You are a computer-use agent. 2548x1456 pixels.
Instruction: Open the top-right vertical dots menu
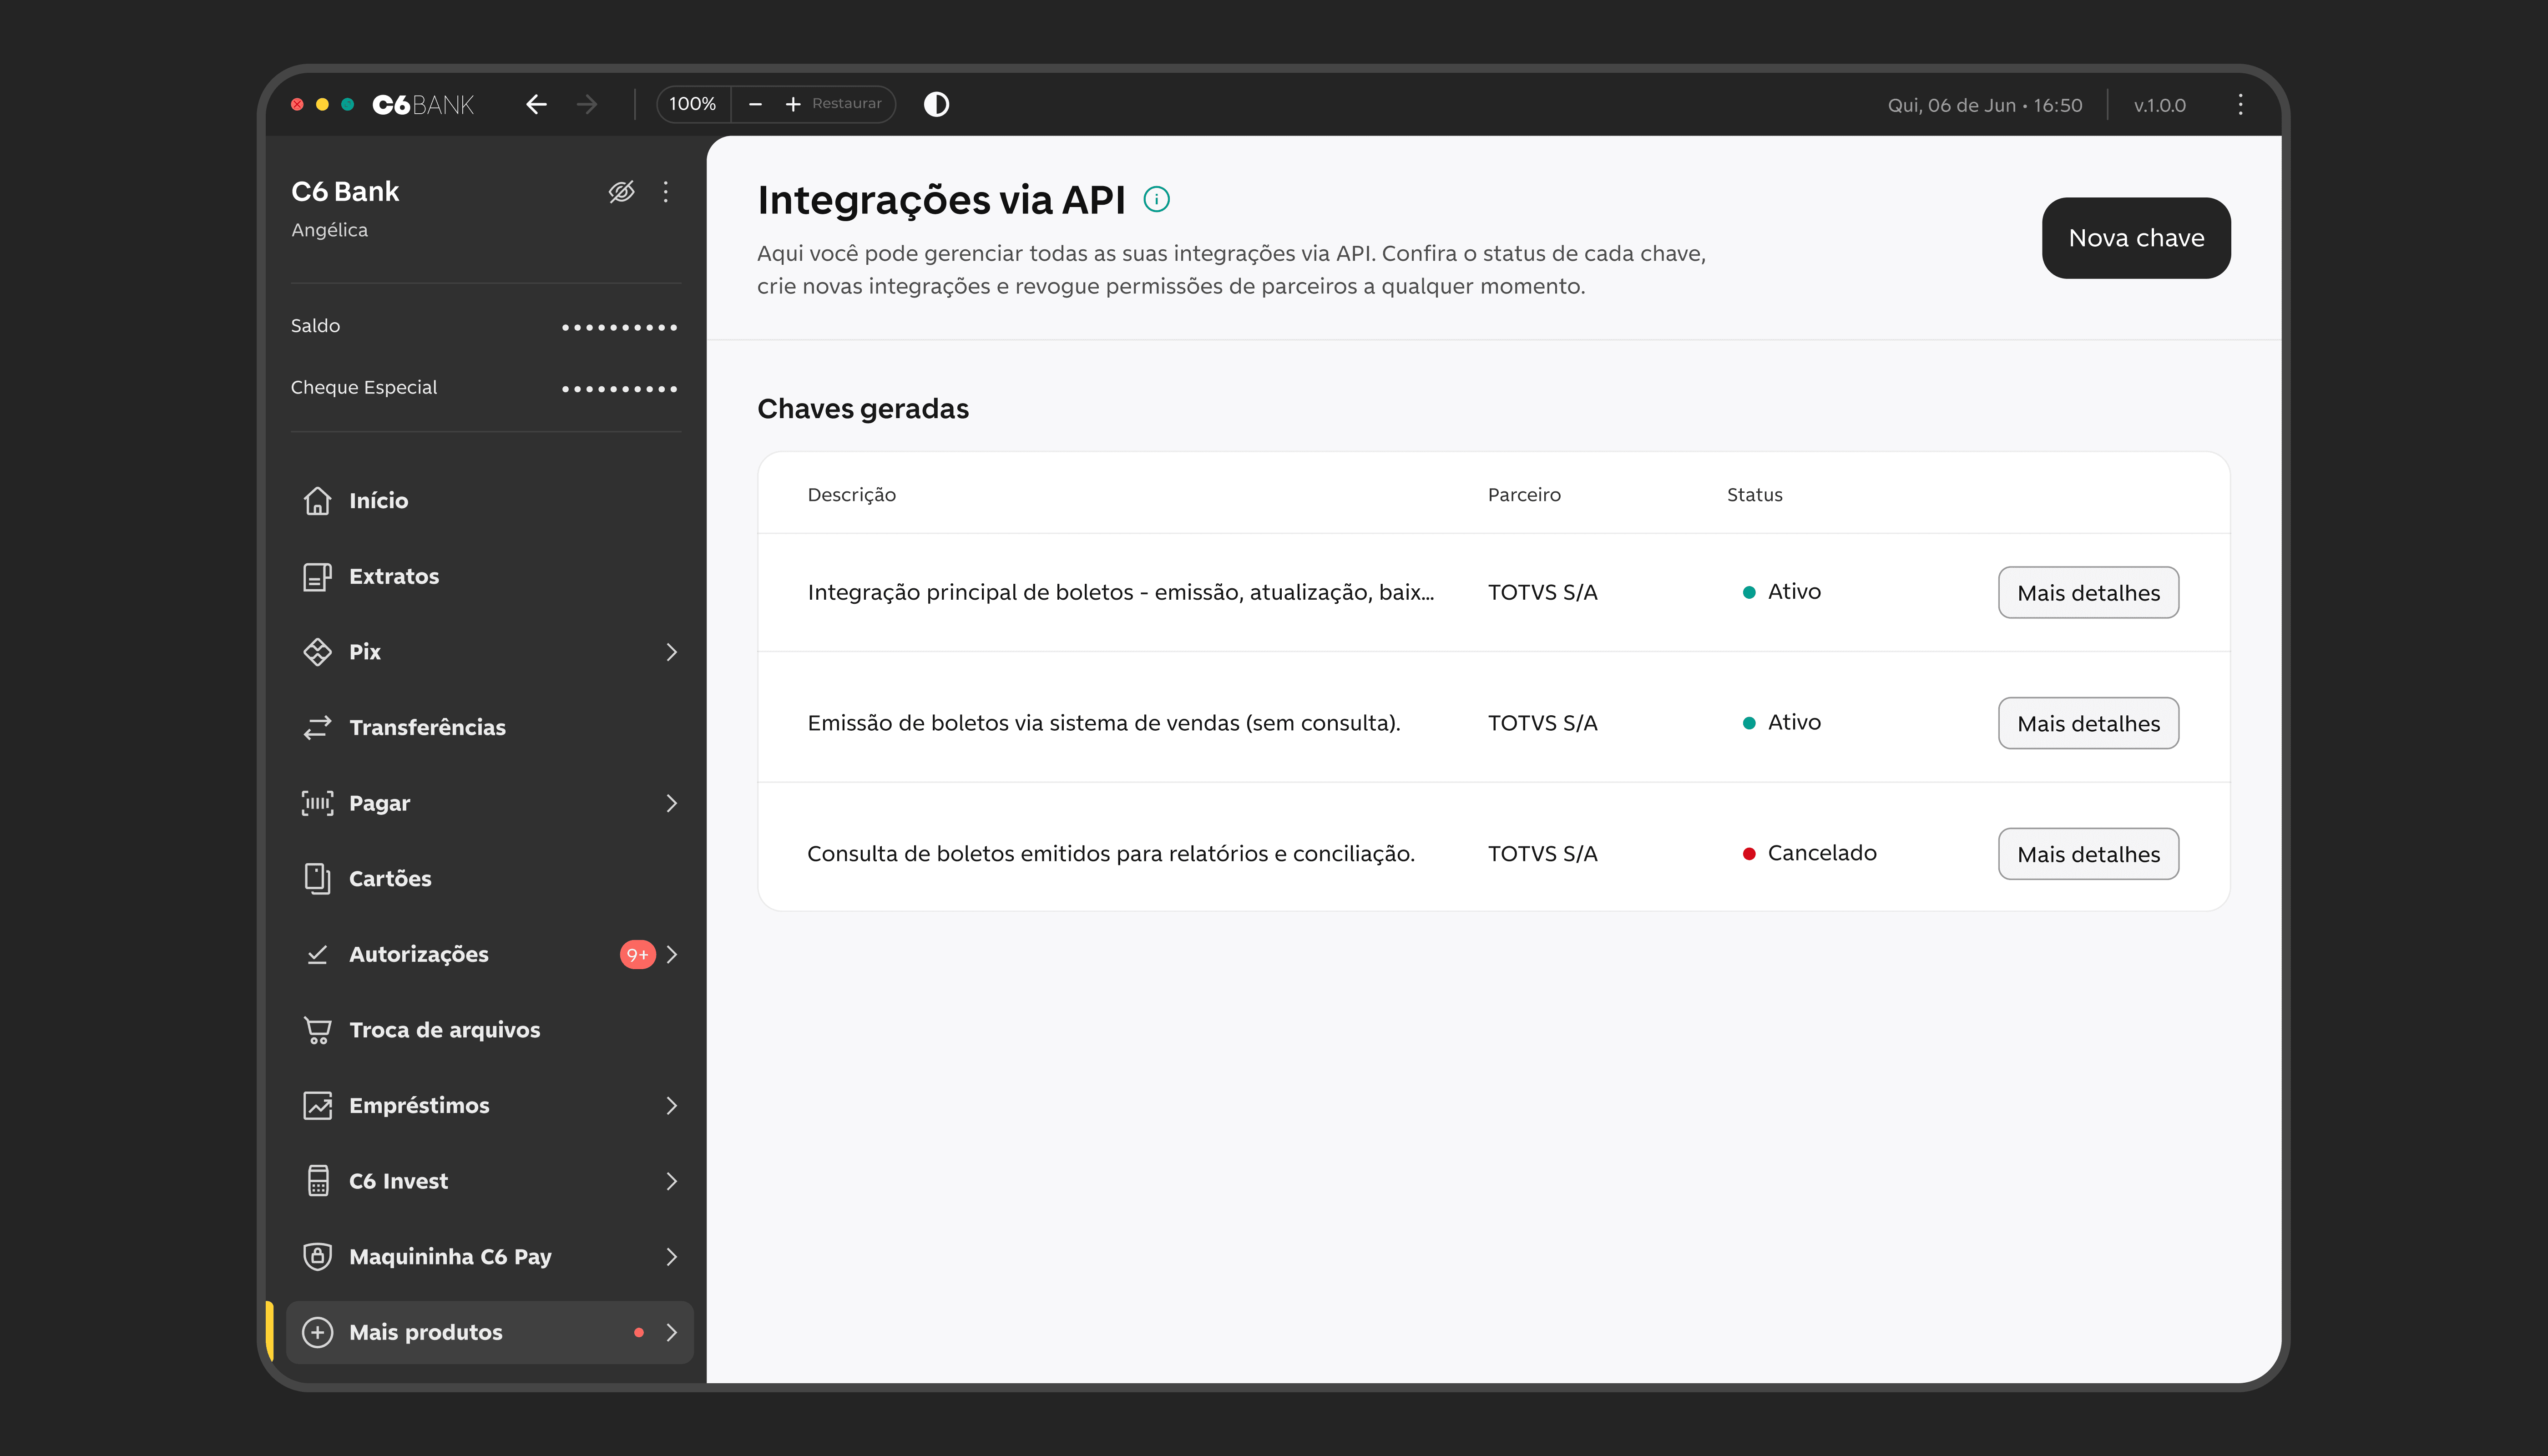[x=2240, y=104]
